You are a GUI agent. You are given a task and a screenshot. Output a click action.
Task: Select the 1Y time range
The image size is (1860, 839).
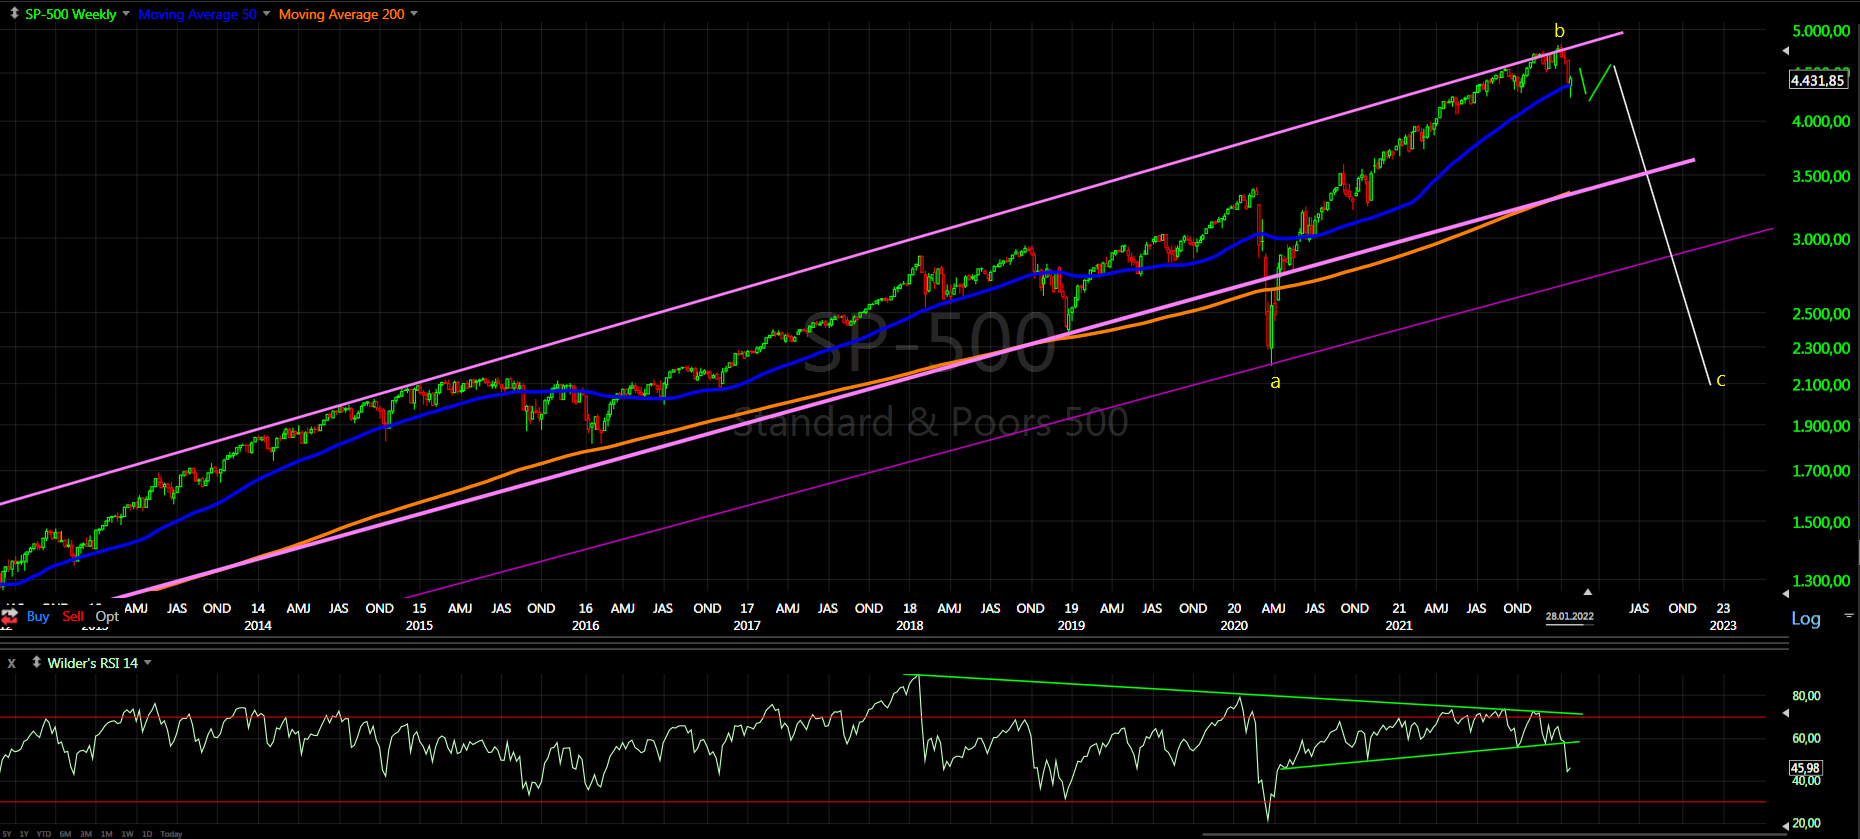click(x=24, y=834)
